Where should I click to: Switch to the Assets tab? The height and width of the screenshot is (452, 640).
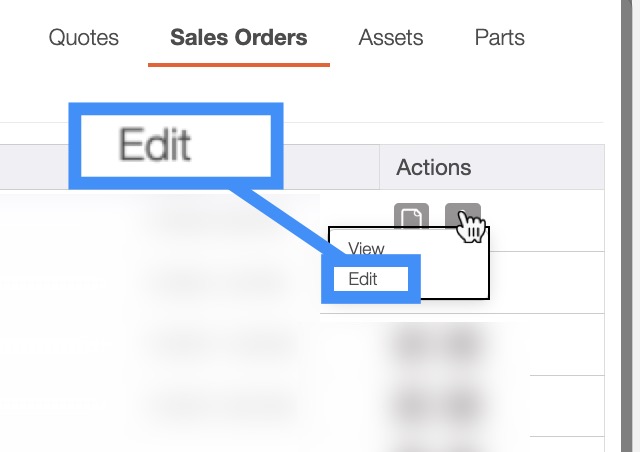[391, 38]
